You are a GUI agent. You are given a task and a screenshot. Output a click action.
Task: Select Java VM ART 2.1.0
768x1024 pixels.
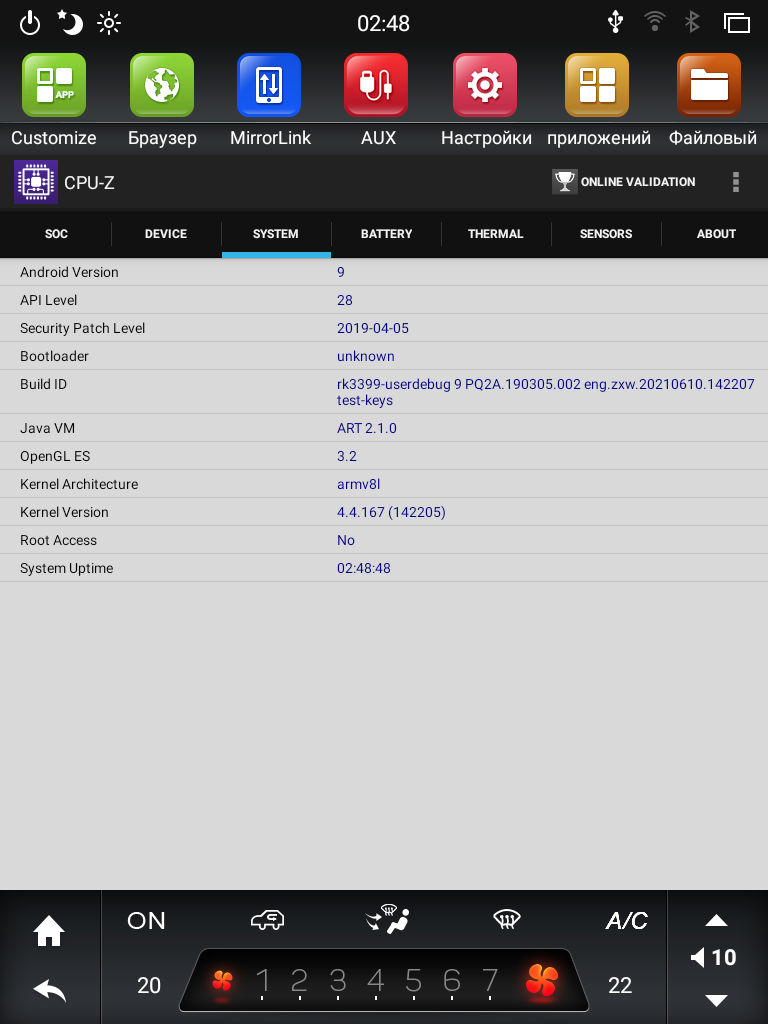(366, 428)
